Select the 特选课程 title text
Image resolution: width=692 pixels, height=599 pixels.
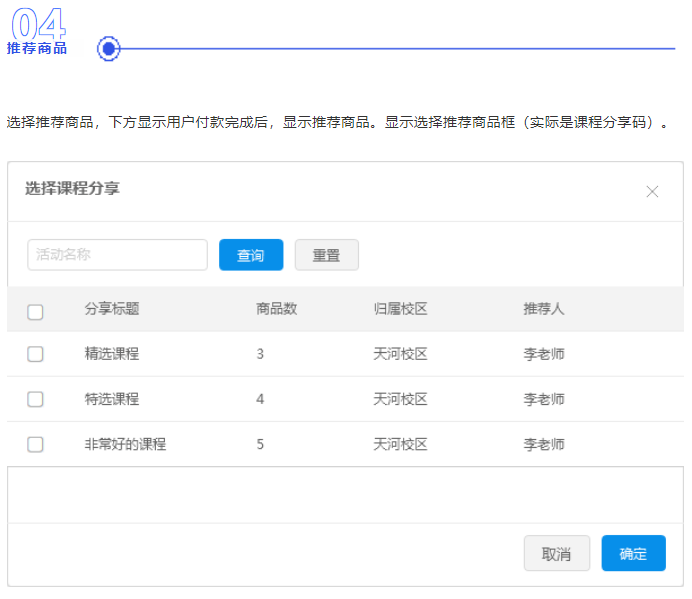click(112, 399)
